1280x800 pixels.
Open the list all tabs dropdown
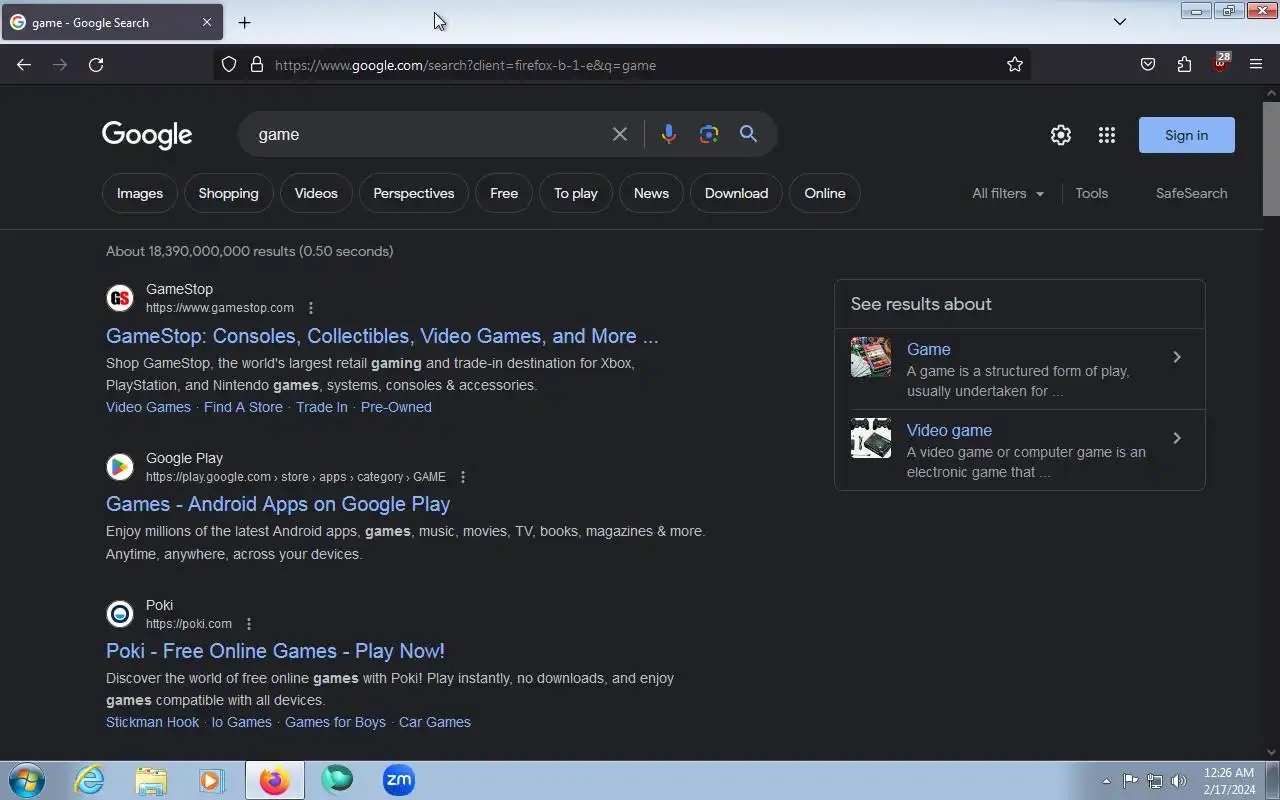coord(1120,22)
